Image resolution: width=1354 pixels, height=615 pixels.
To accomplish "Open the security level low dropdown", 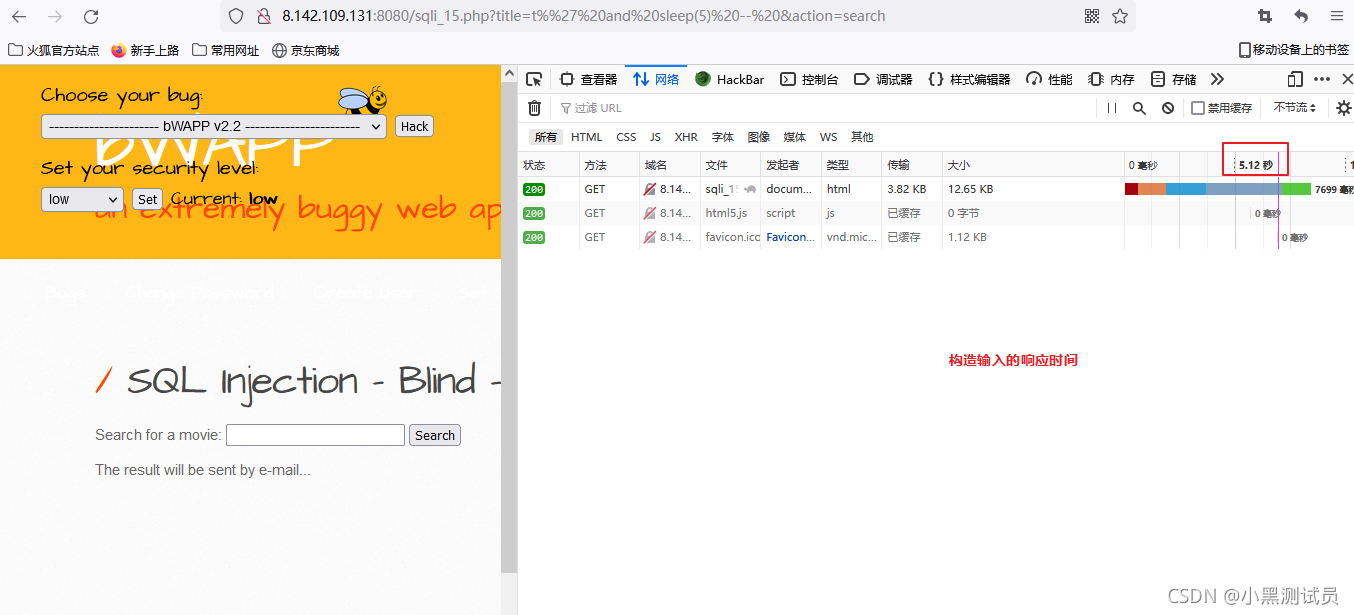I will [x=82, y=199].
